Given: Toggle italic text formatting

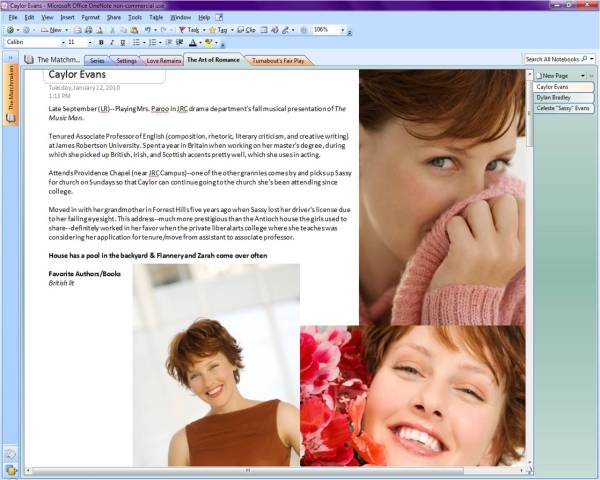Looking at the screenshot, I should 112,43.
